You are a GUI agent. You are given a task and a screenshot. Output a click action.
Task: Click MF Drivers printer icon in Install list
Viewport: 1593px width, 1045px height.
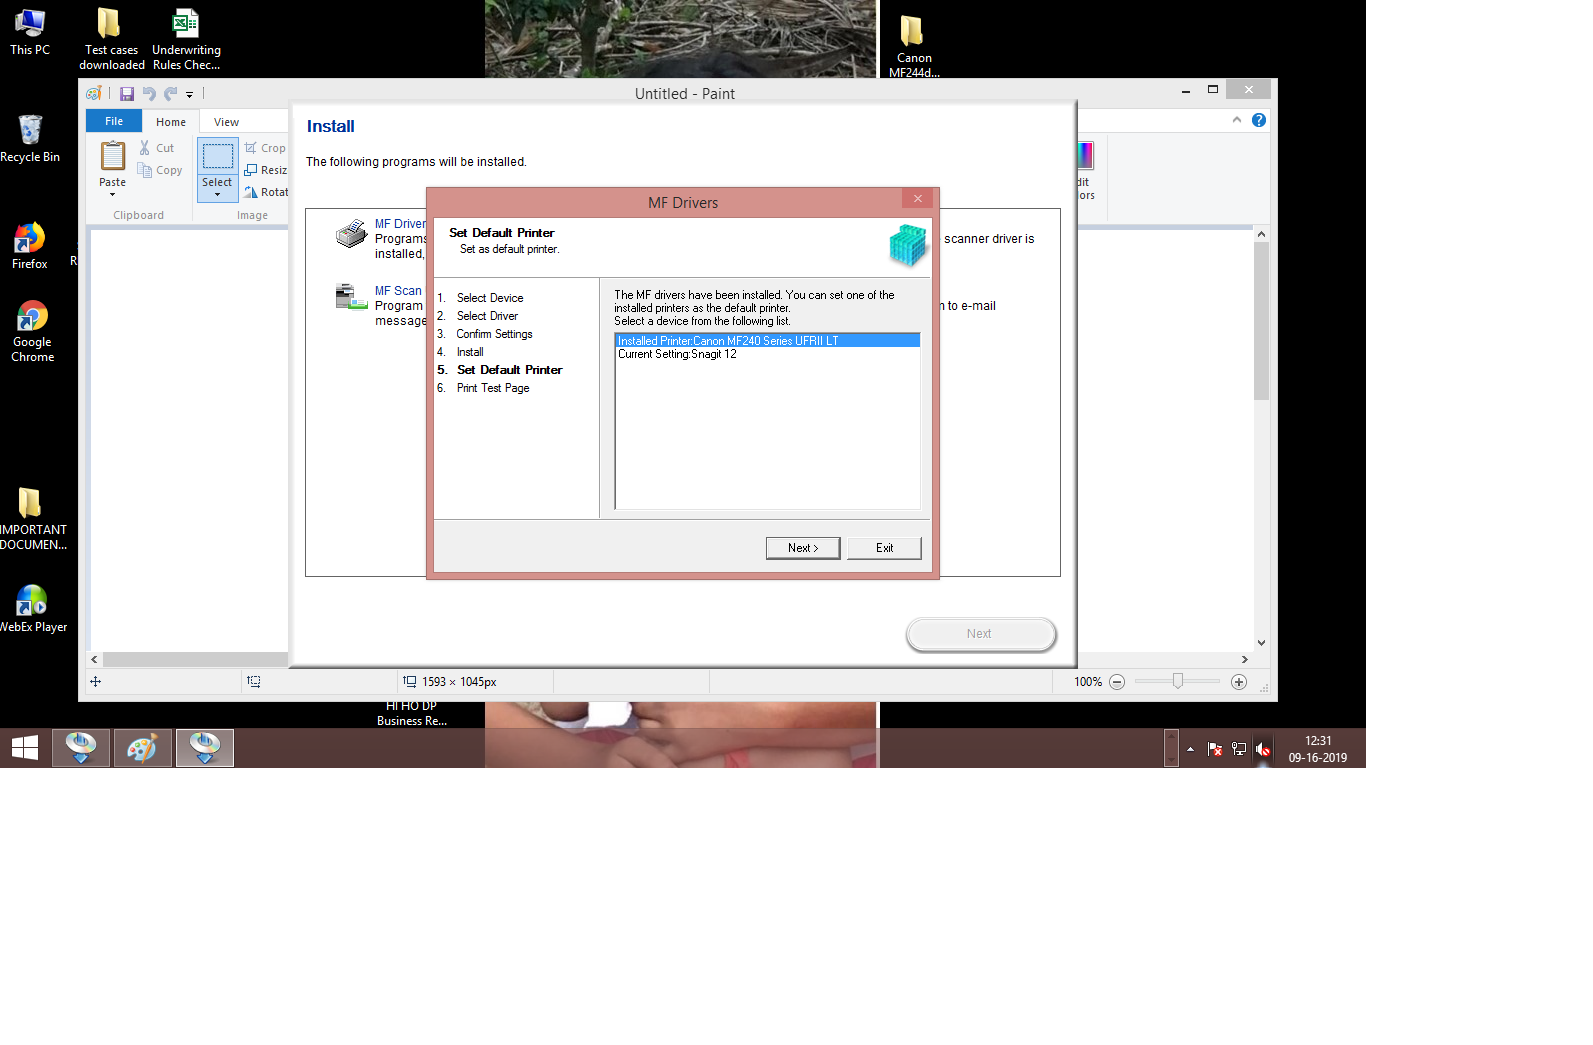pyautogui.click(x=351, y=234)
